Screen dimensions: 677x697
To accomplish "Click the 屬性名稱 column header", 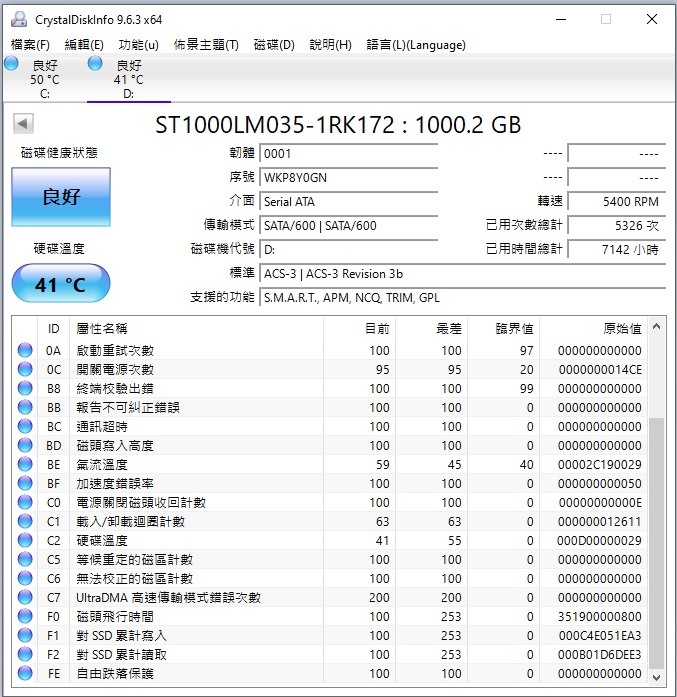I will pyautogui.click(x=196, y=329).
